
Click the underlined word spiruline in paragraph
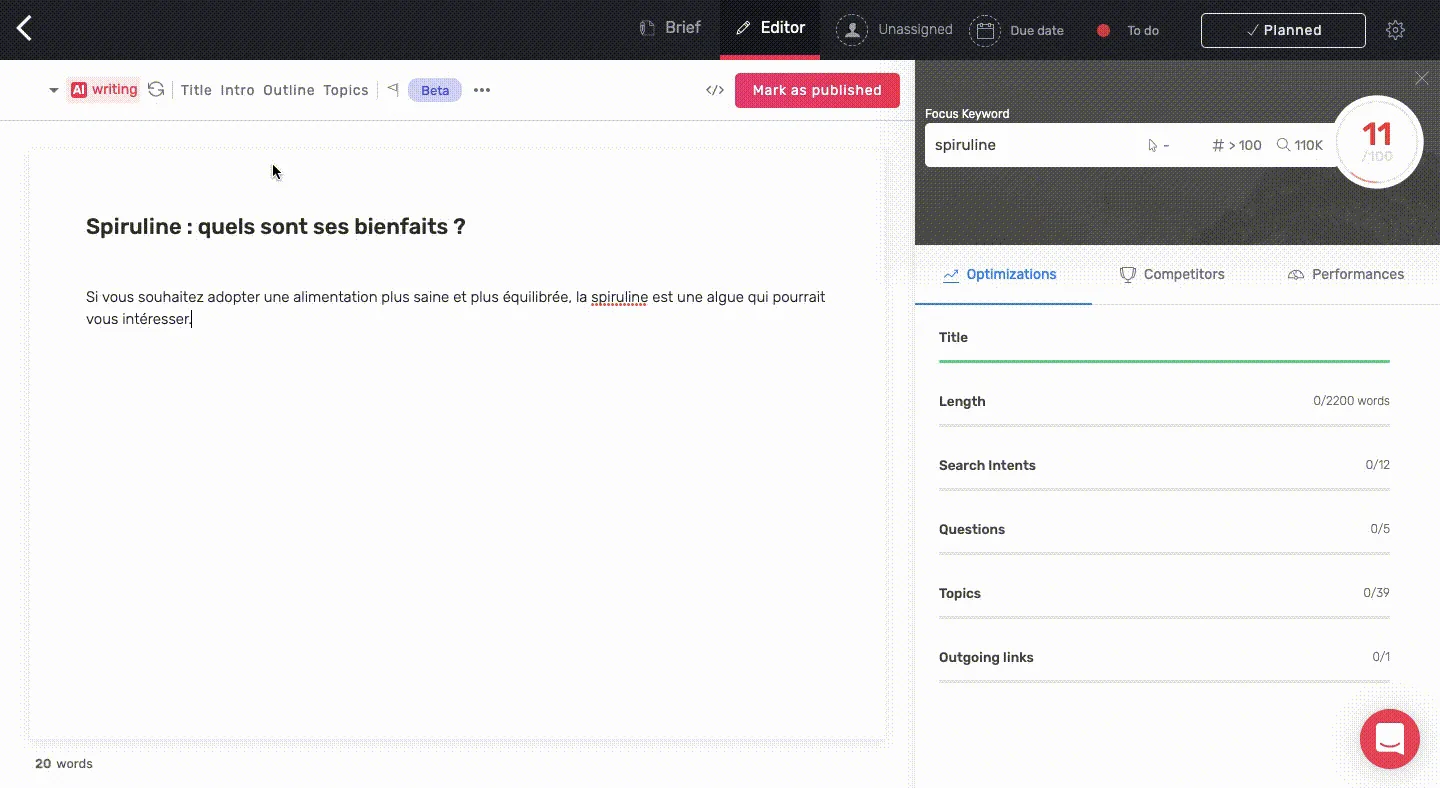pyautogui.click(x=619, y=297)
